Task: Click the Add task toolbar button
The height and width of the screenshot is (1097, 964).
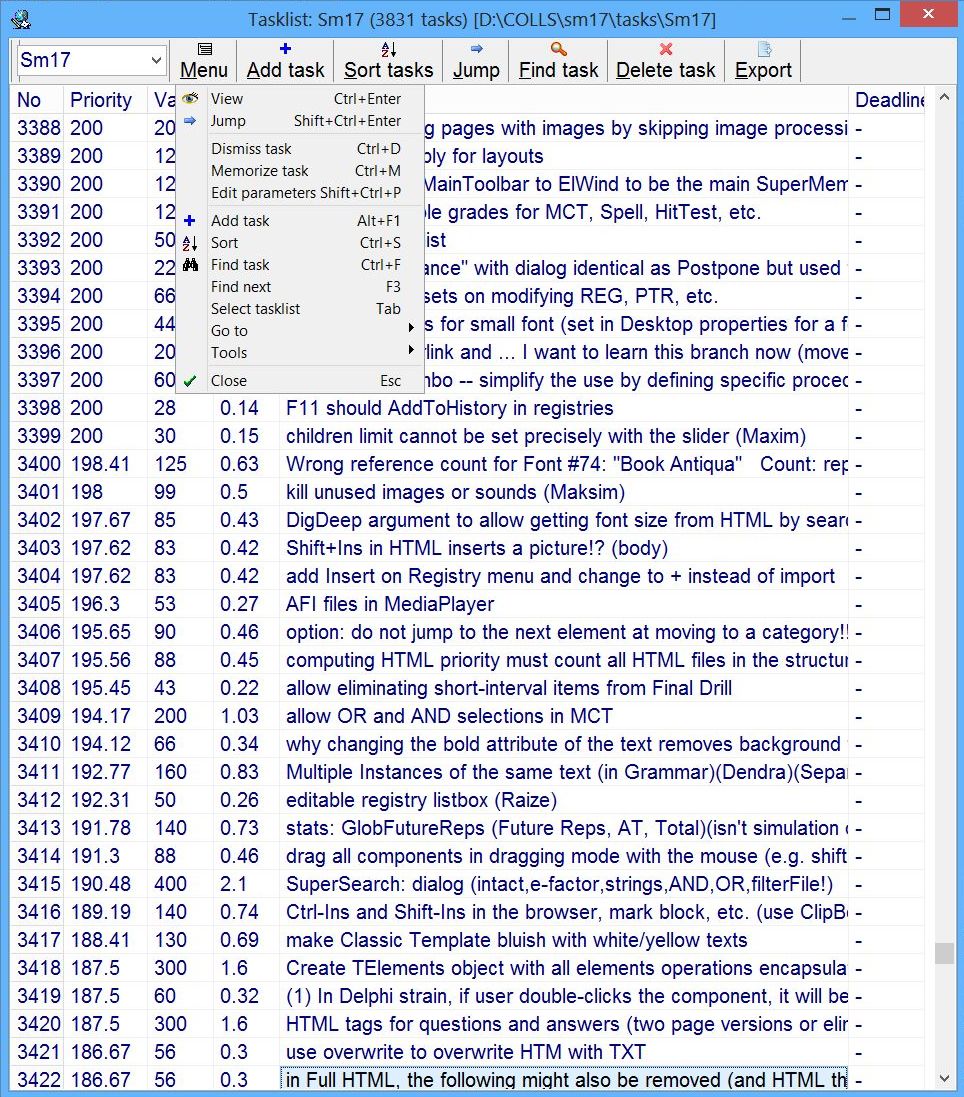Action: coord(285,61)
